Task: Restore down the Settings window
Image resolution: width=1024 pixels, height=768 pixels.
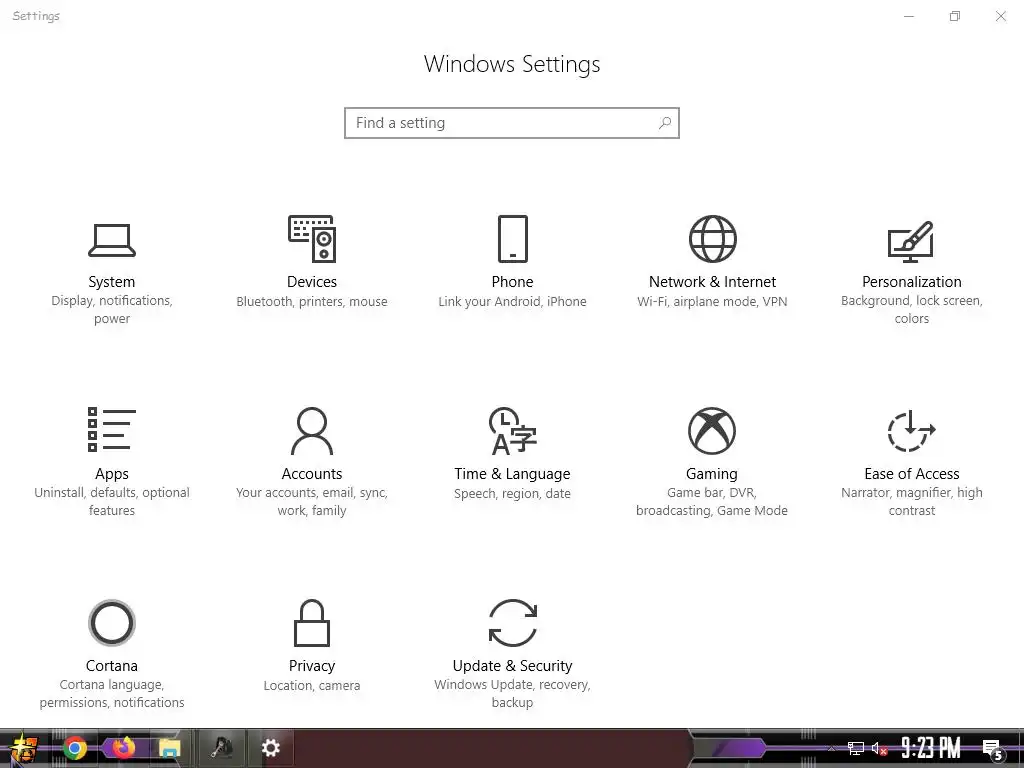Action: coord(955,16)
